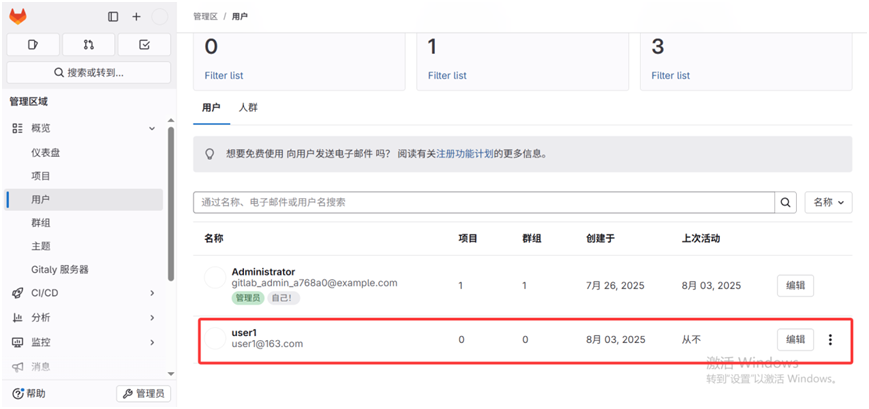This screenshot has width=869, height=409.
Task: Collapse the 概览 section chevron
Action: [x=152, y=129]
